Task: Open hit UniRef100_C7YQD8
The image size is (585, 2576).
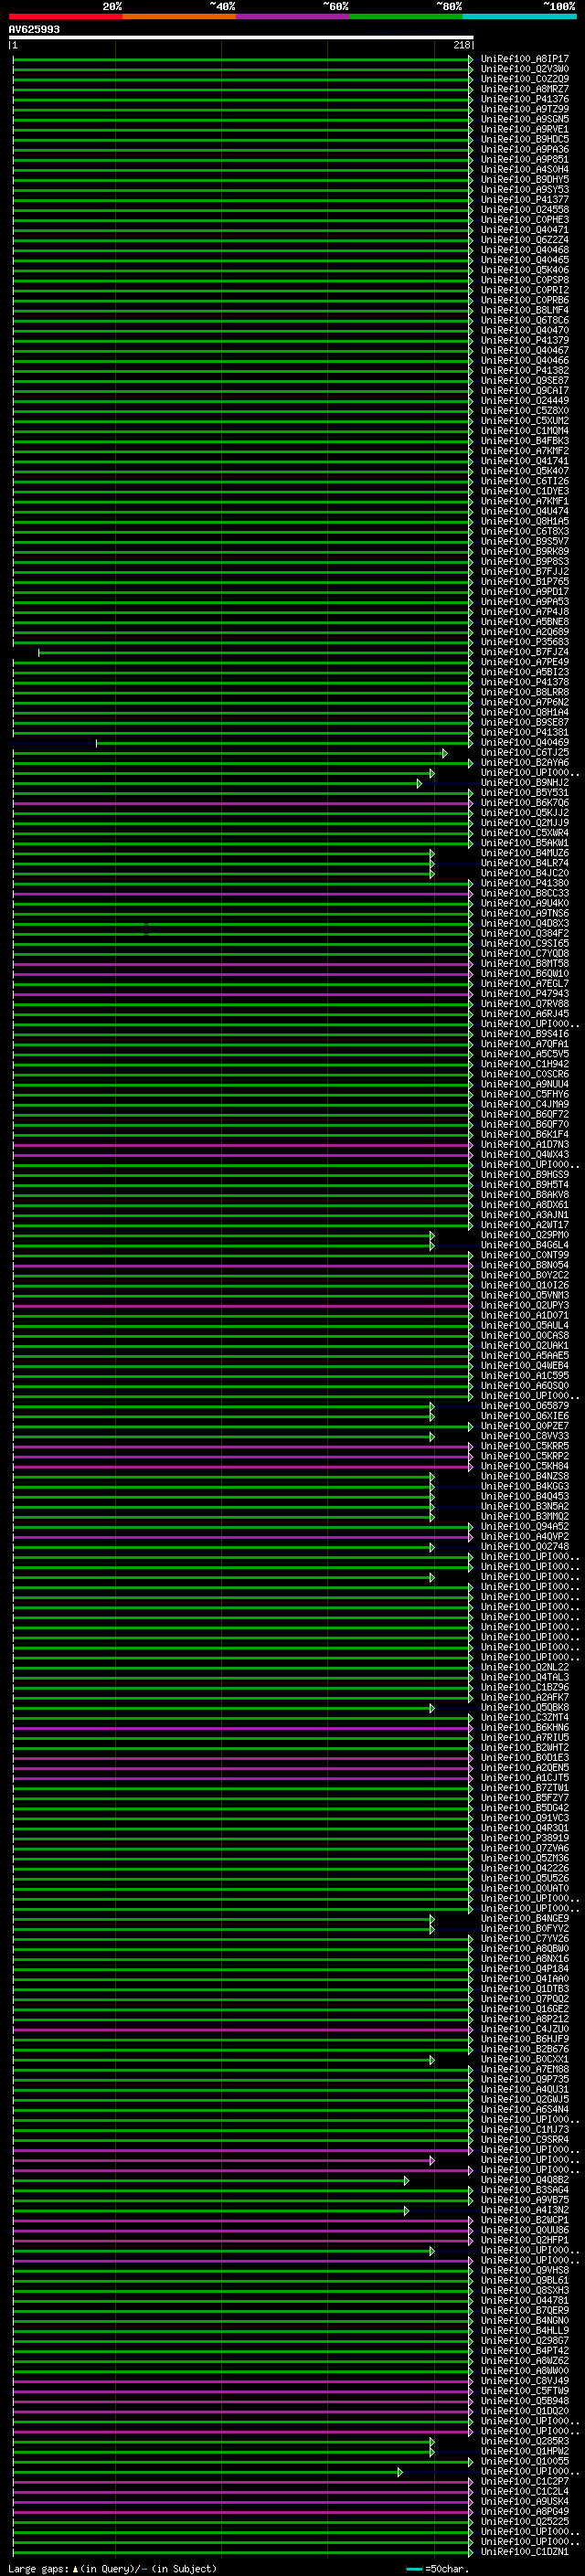Action: pos(524,953)
